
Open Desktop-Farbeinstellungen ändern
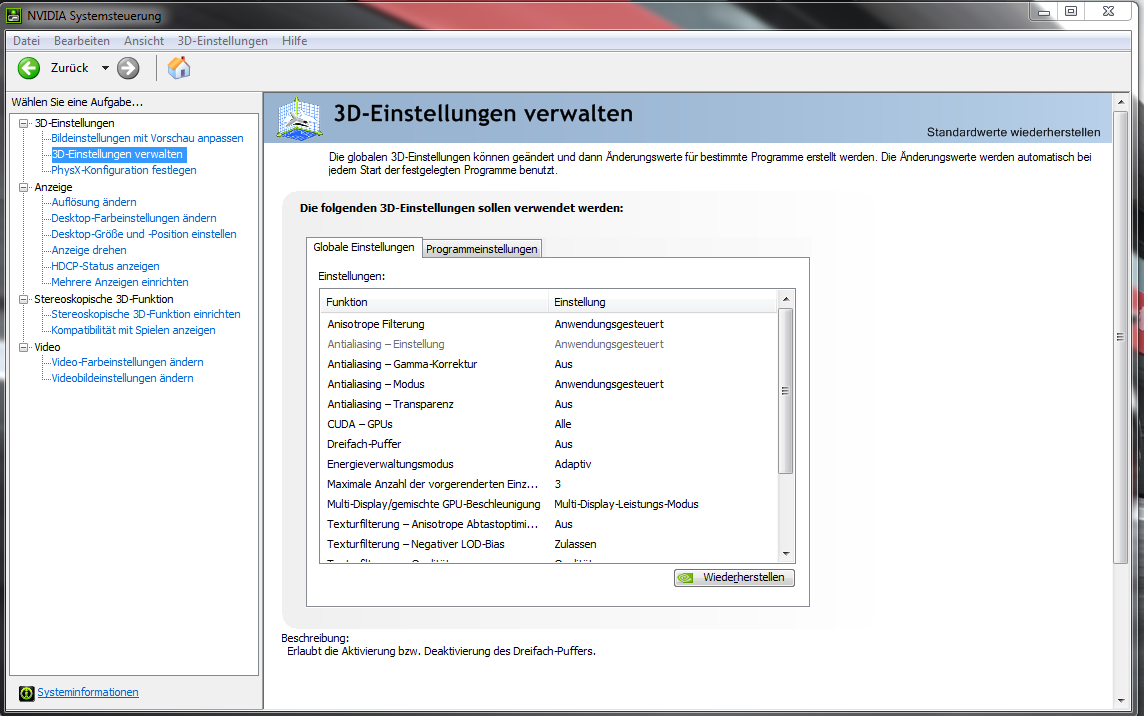coord(134,218)
